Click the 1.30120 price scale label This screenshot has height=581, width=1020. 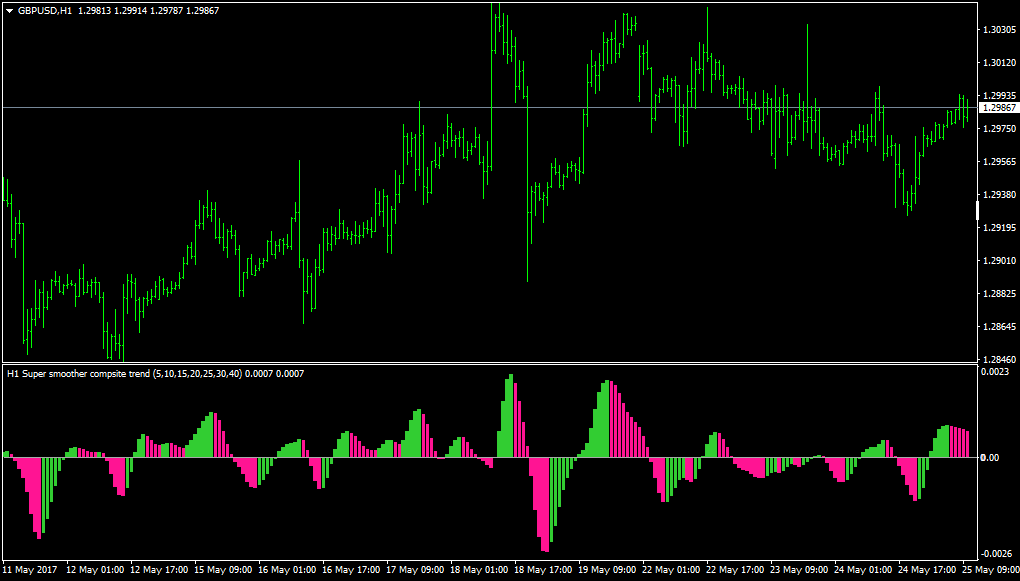999,63
